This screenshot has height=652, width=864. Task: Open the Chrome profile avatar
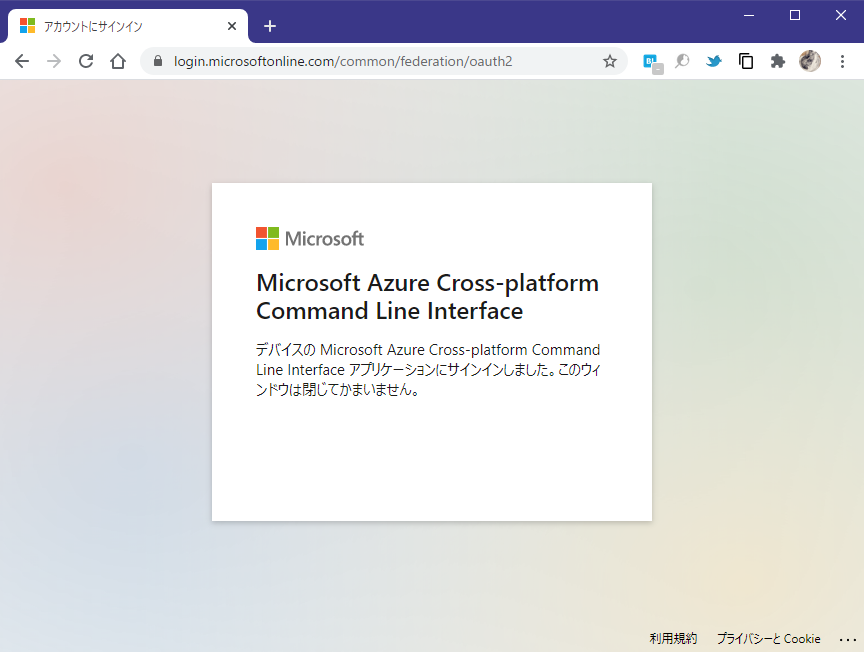(810, 61)
